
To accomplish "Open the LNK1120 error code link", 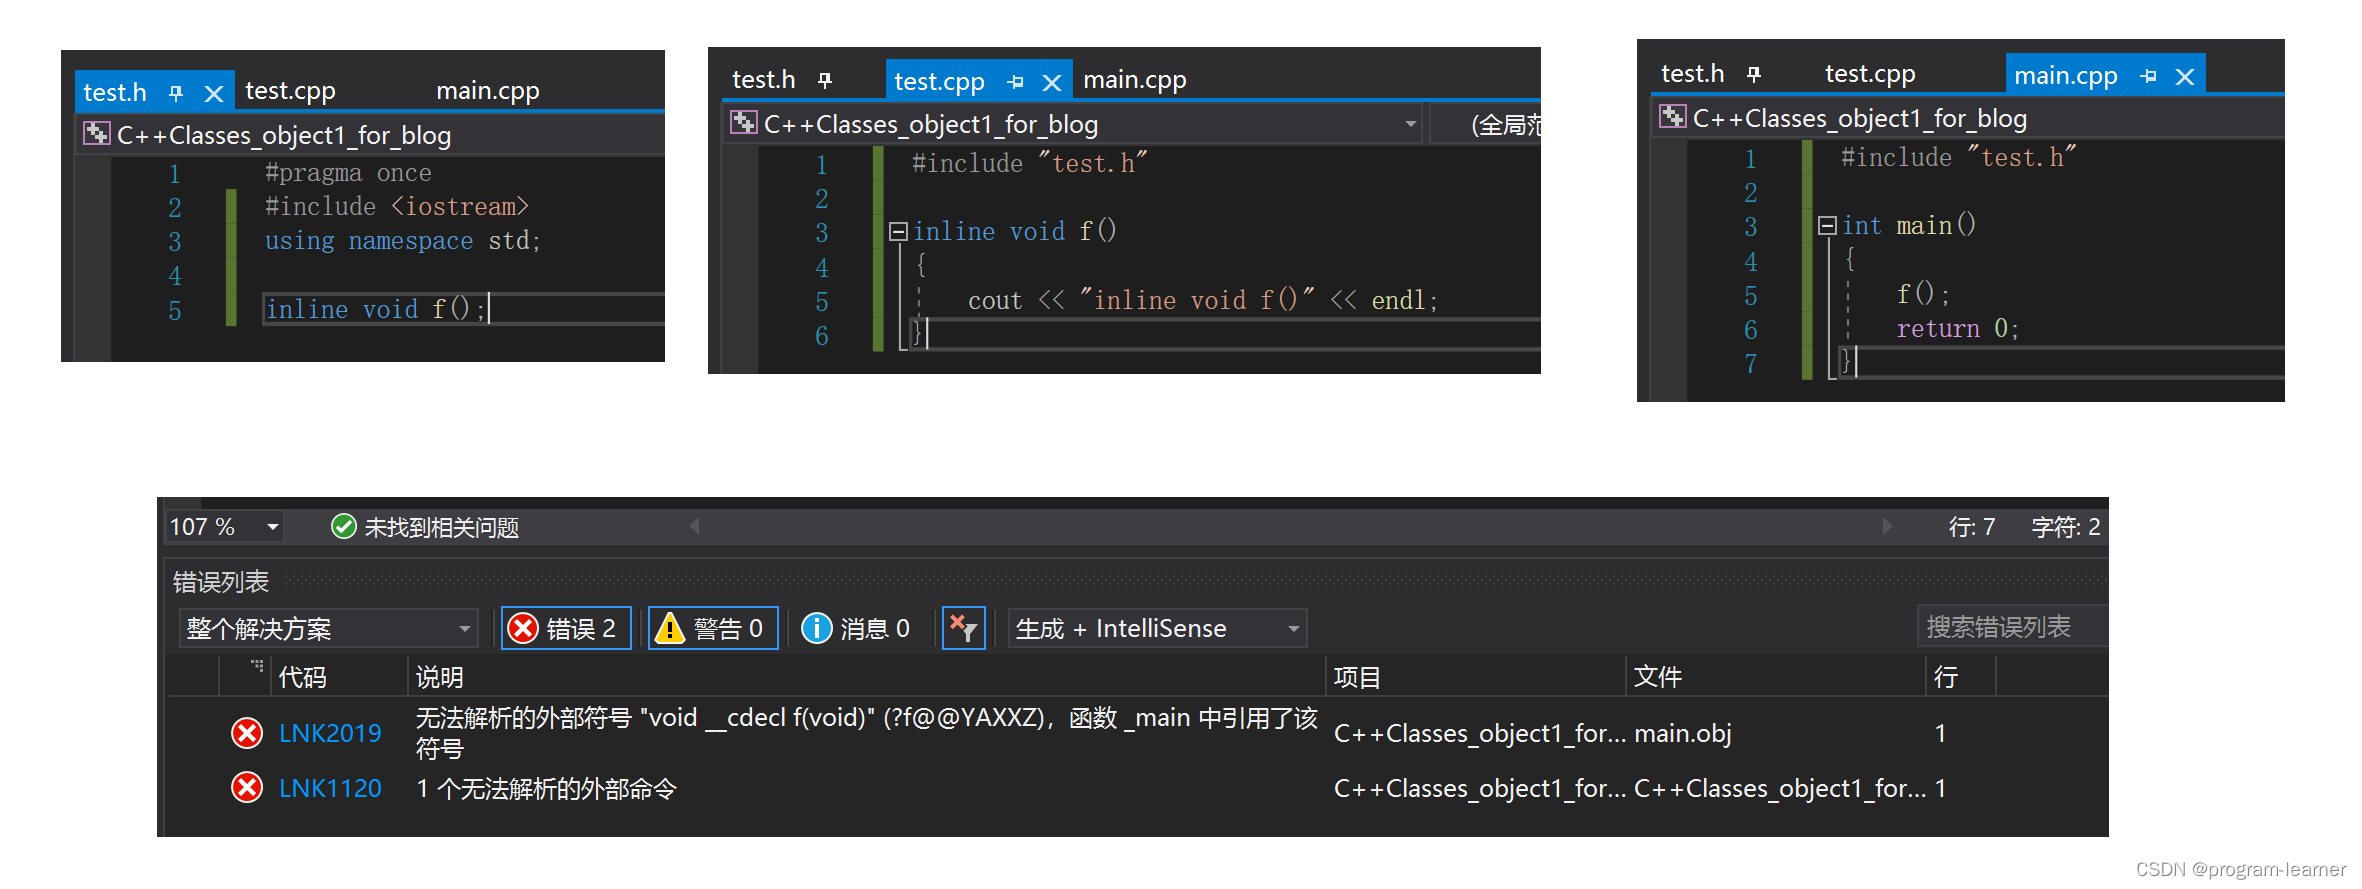I will pyautogui.click(x=330, y=788).
